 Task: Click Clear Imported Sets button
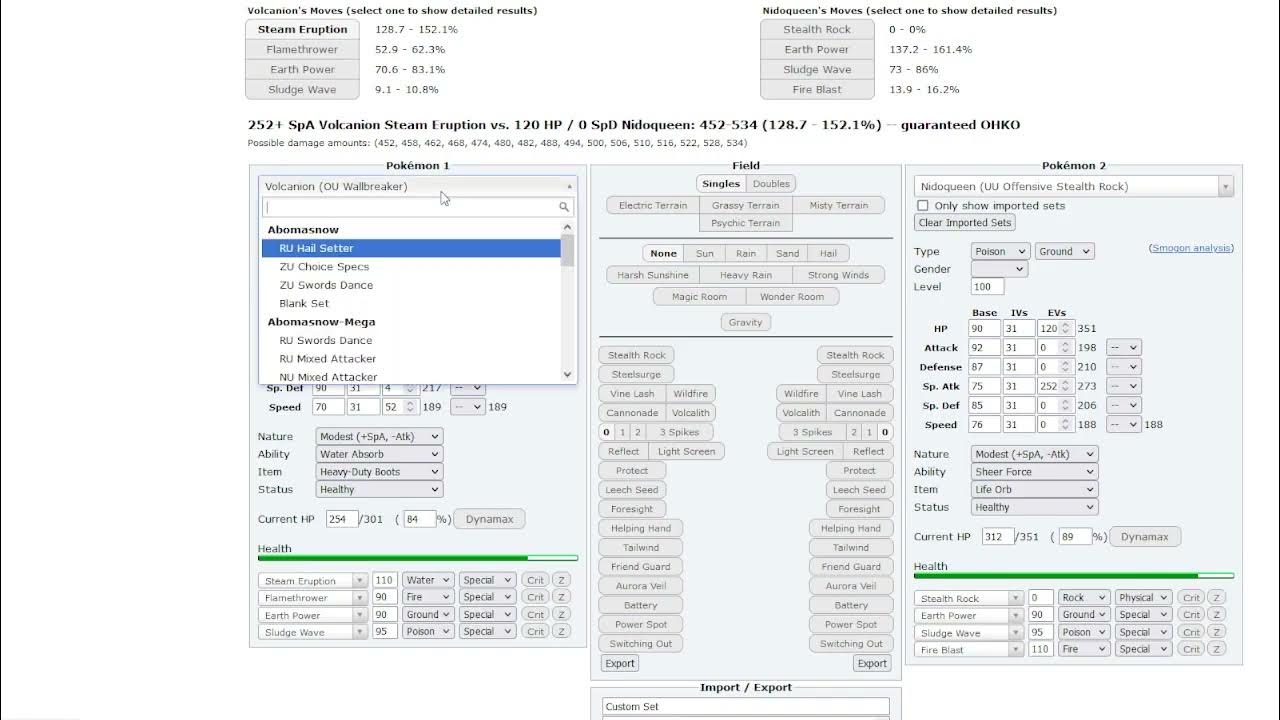[965, 223]
